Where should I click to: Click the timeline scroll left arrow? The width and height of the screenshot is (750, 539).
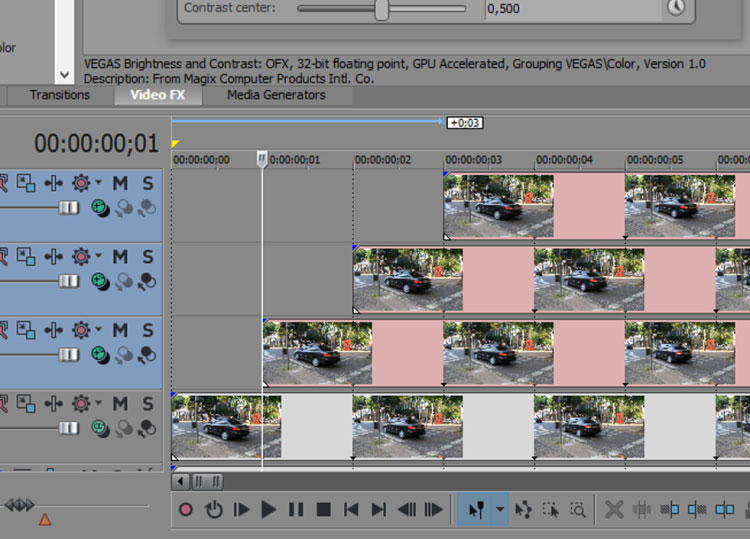coord(180,481)
